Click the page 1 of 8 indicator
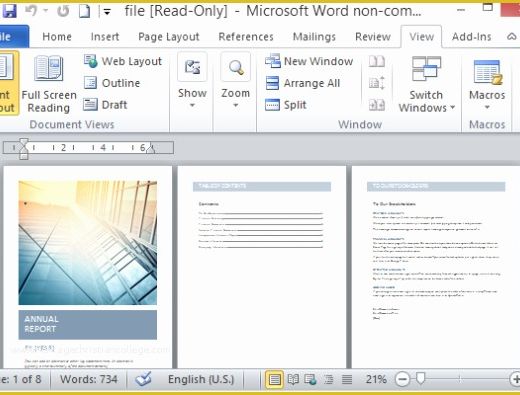The width and height of the screenshot is (520, 395). (21, 379)
